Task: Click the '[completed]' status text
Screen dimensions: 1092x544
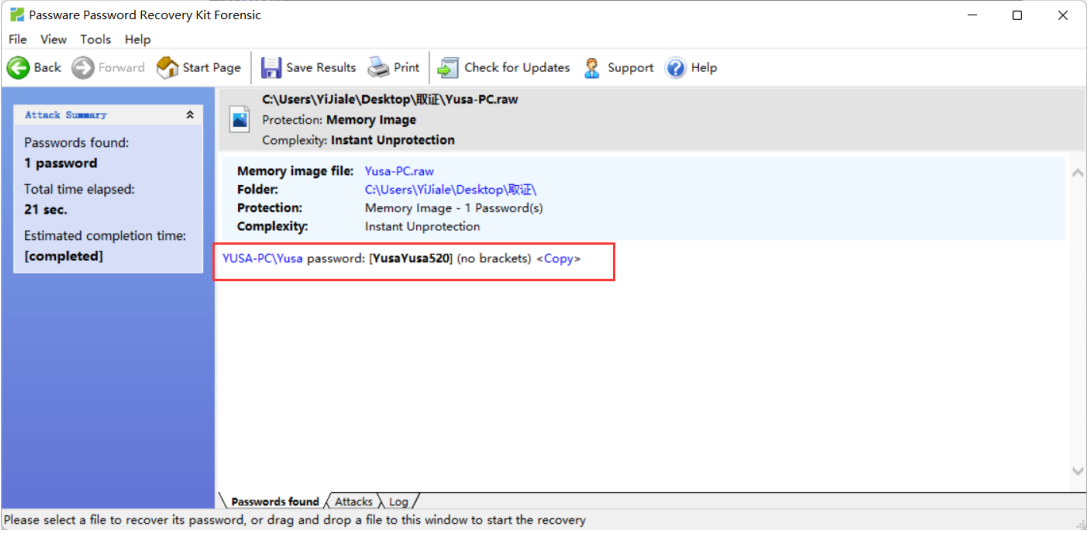Action: 63,256
